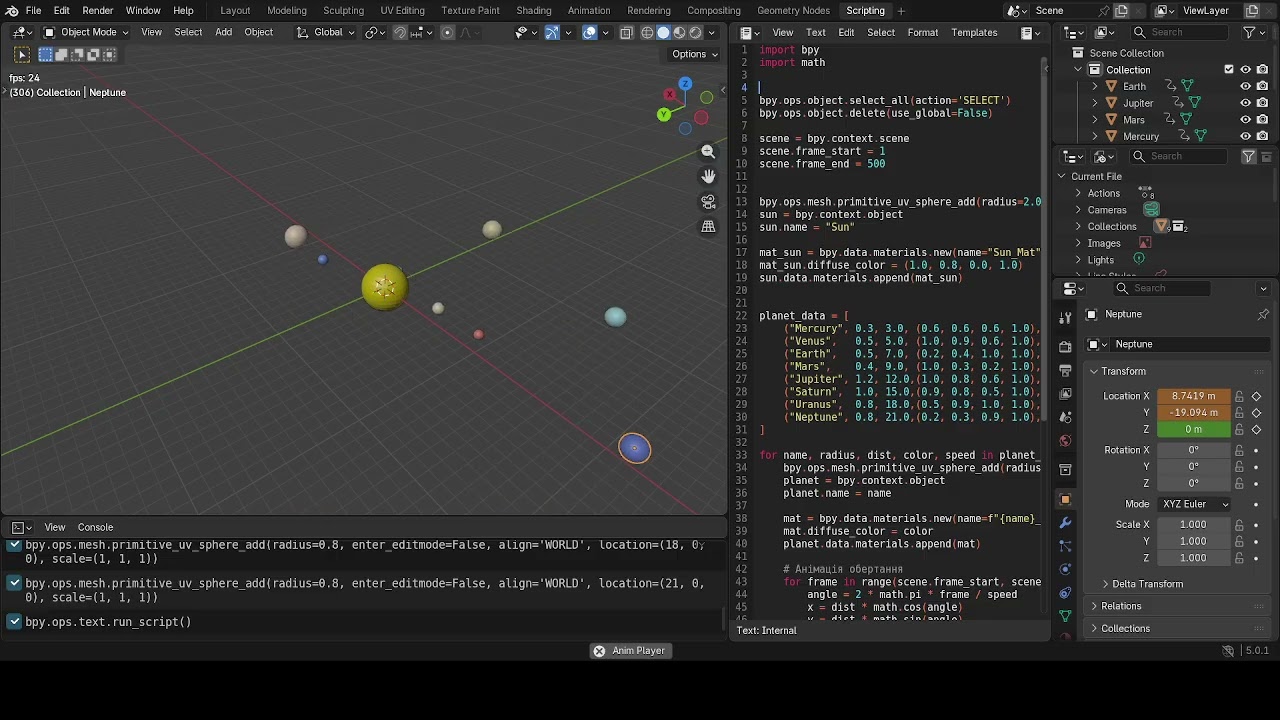Switch to the Layout workspace tab
Image resolution: width=1280 pixels, height=720 pixels.
[235, 10]
